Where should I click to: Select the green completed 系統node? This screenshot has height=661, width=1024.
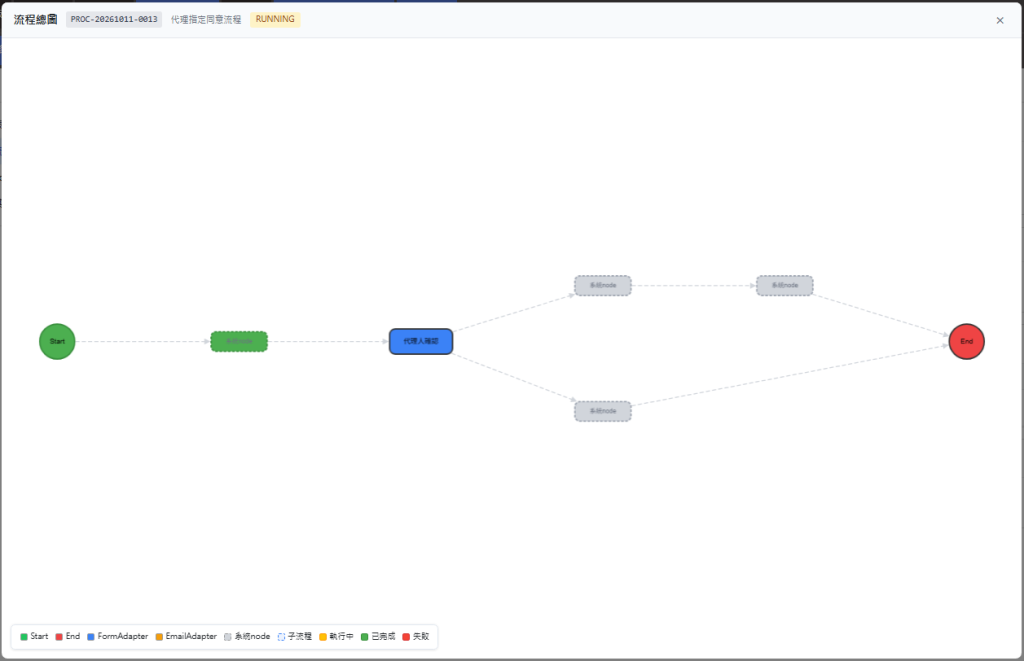coord(239,342)
